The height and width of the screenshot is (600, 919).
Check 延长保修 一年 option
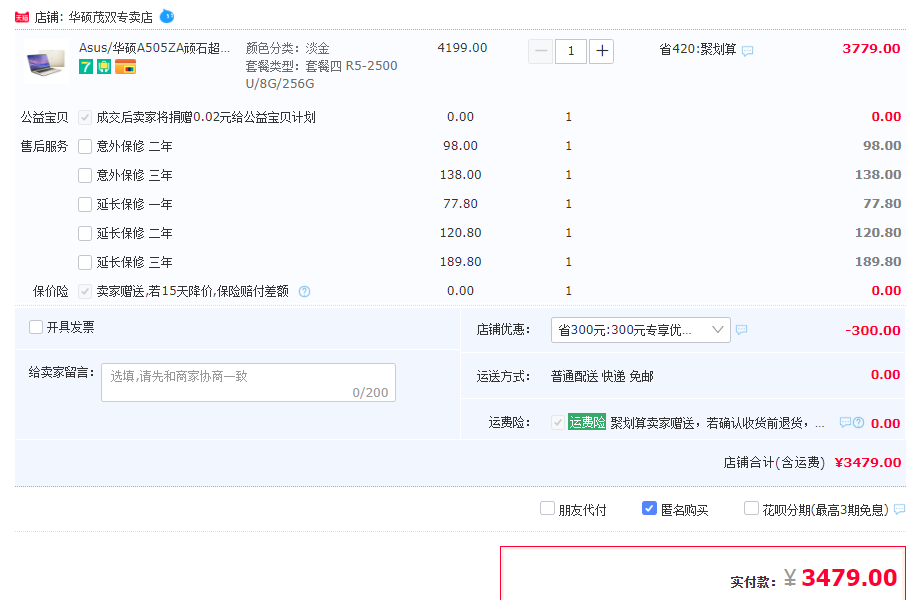tap(85, 204)
